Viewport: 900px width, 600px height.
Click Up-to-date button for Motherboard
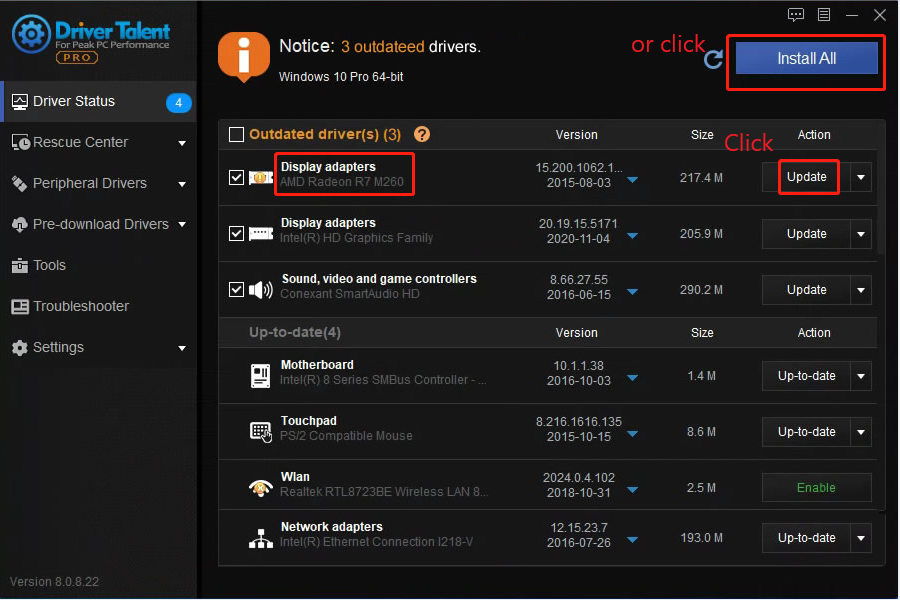click(806, 376)
